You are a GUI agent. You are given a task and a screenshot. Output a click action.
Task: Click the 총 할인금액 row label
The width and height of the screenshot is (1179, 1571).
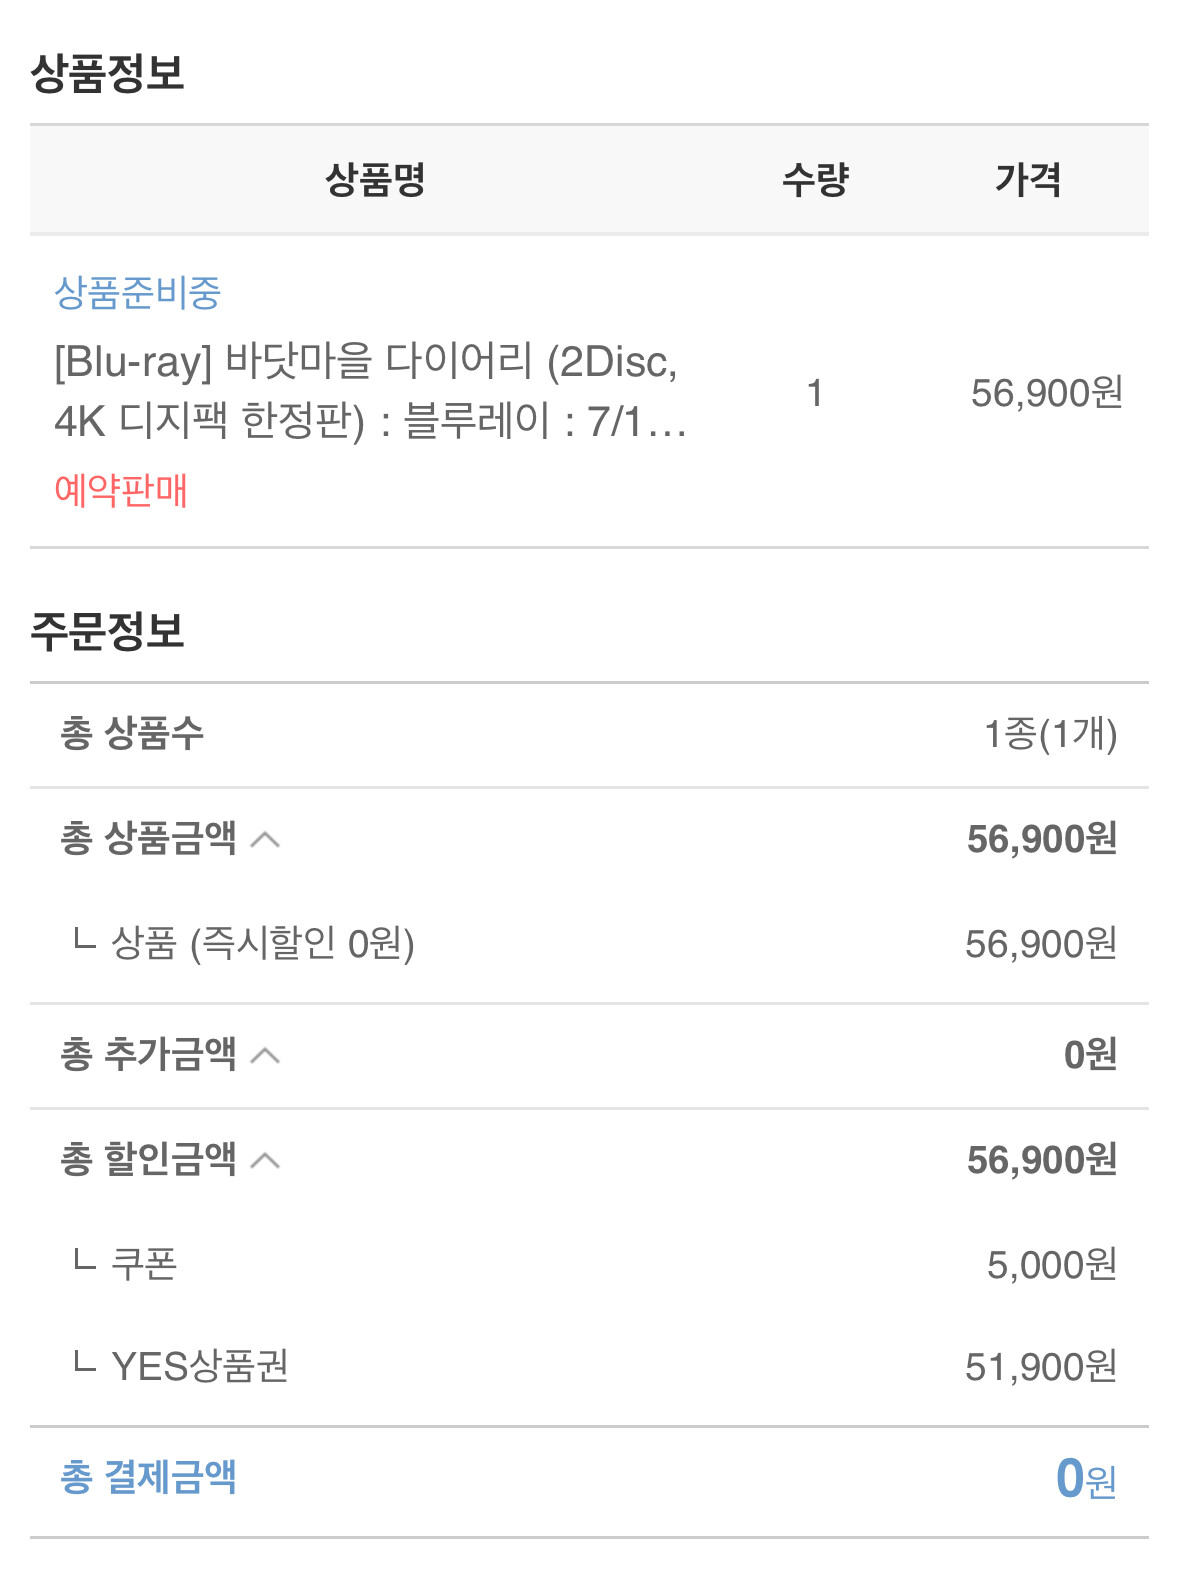pos(148,1159)
